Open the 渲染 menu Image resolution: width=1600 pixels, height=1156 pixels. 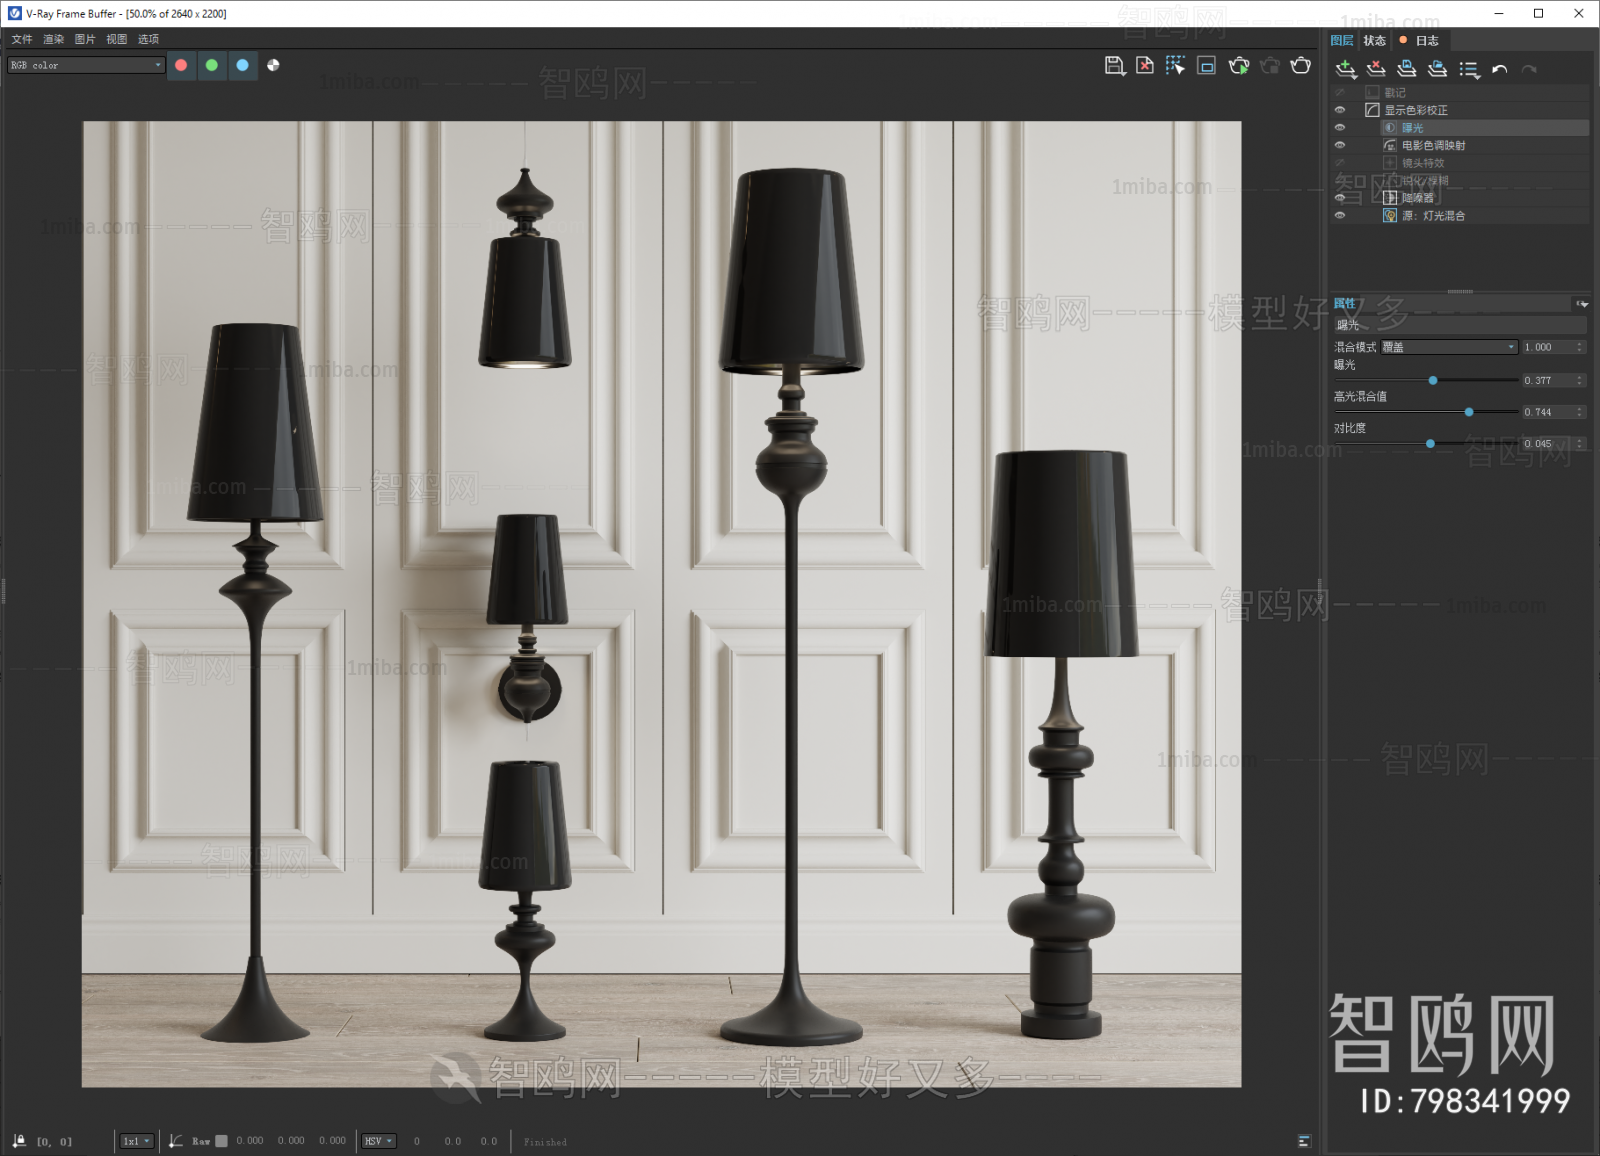54,39
